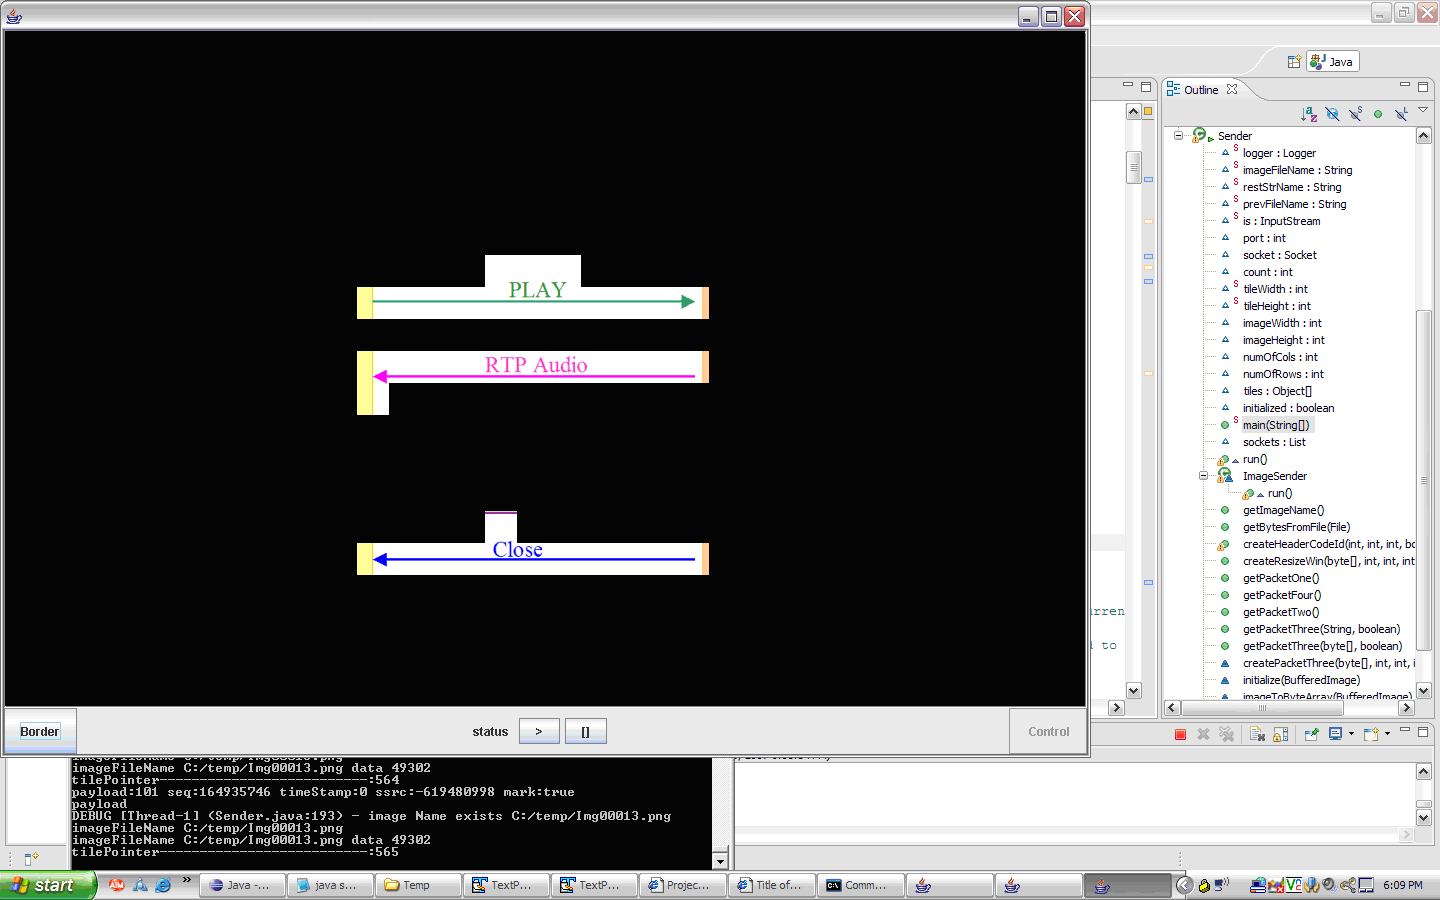Open the Outline view menu triangle
Image resolution: width=1440 pixels, height=900 pixels.
(x=1423, y=110)
